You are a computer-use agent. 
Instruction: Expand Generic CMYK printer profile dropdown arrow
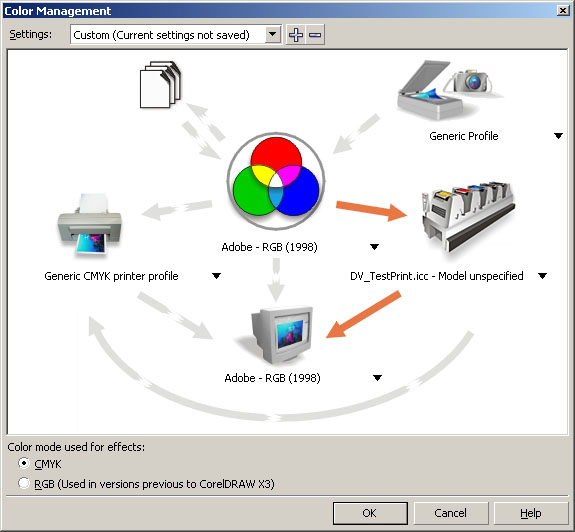tap(216, 276)
